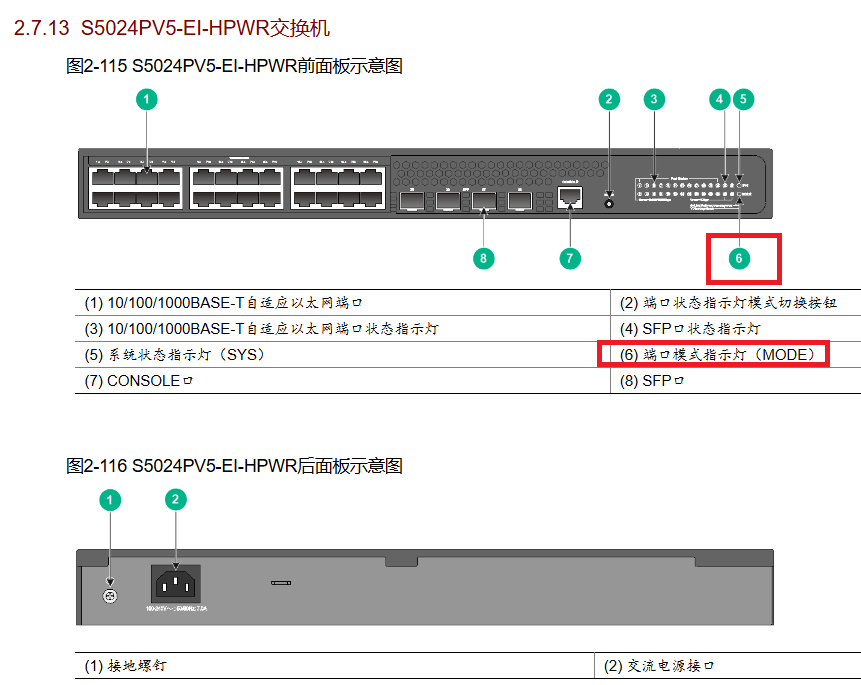
Task: Click green callout 2 on front panel figure
Action: [x=609, y=99]
